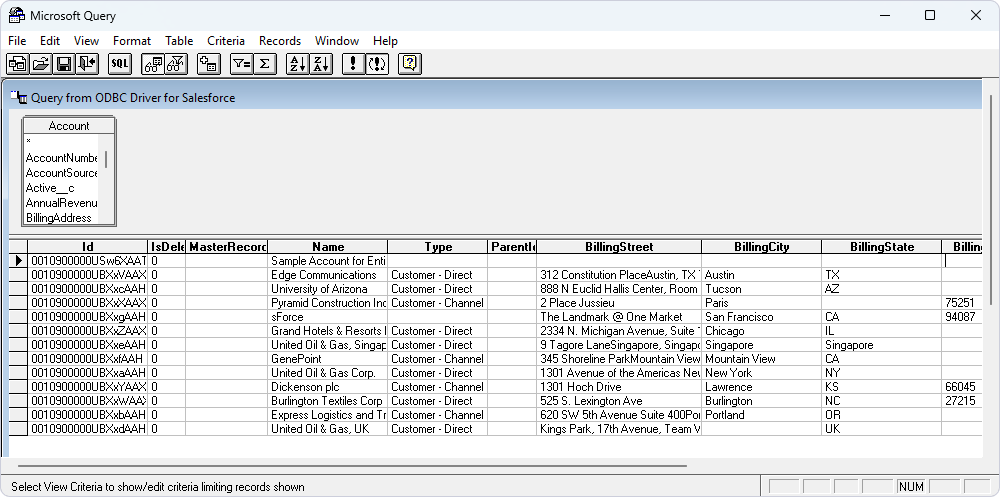Open the Criteria menu

226,41
